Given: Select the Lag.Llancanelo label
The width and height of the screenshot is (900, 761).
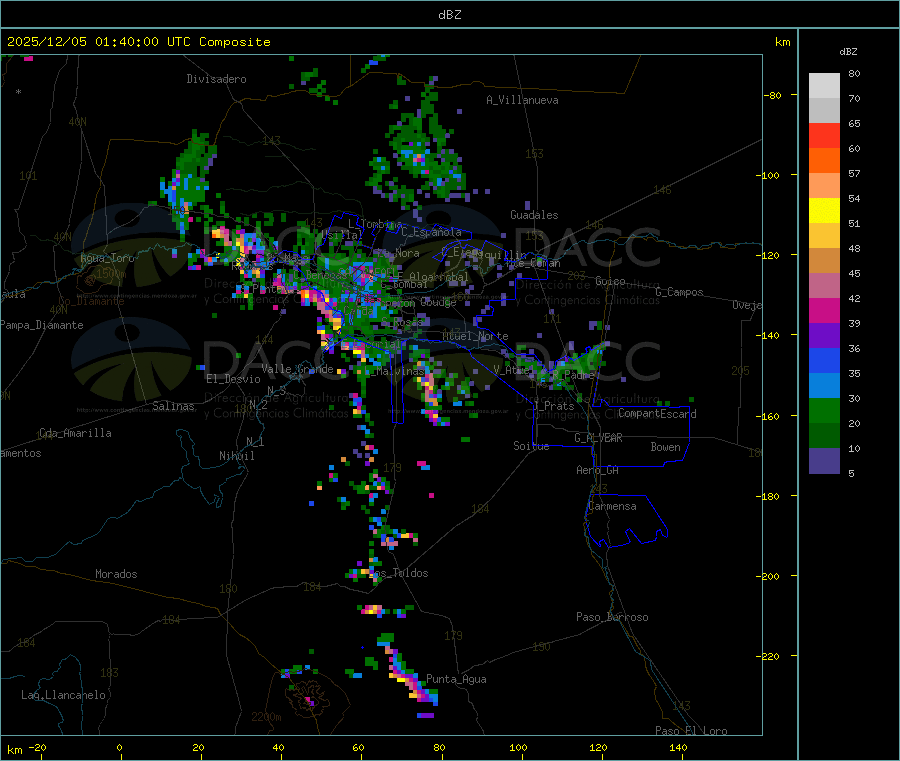Looking at the screenshot, I should coord(63,695).
